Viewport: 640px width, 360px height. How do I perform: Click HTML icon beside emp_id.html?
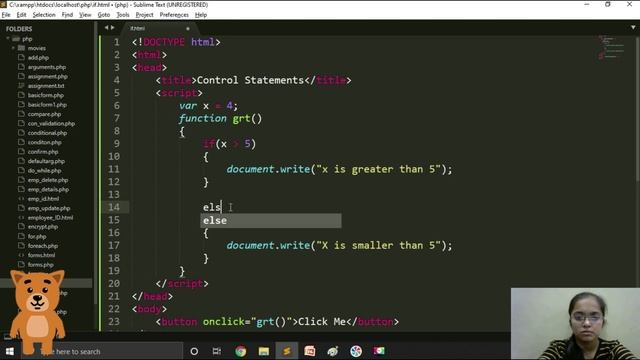21,198
